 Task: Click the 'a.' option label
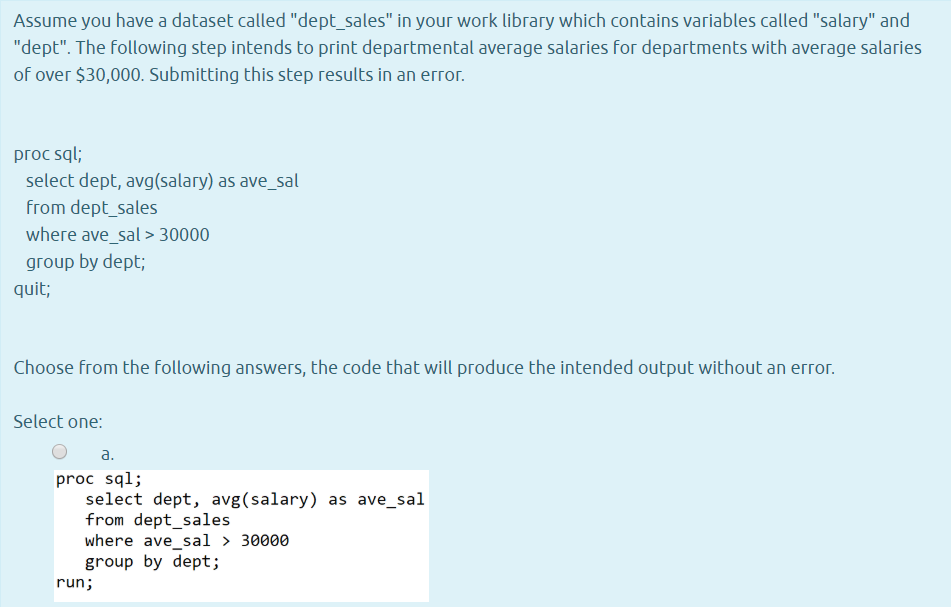(x=105, y=454)
